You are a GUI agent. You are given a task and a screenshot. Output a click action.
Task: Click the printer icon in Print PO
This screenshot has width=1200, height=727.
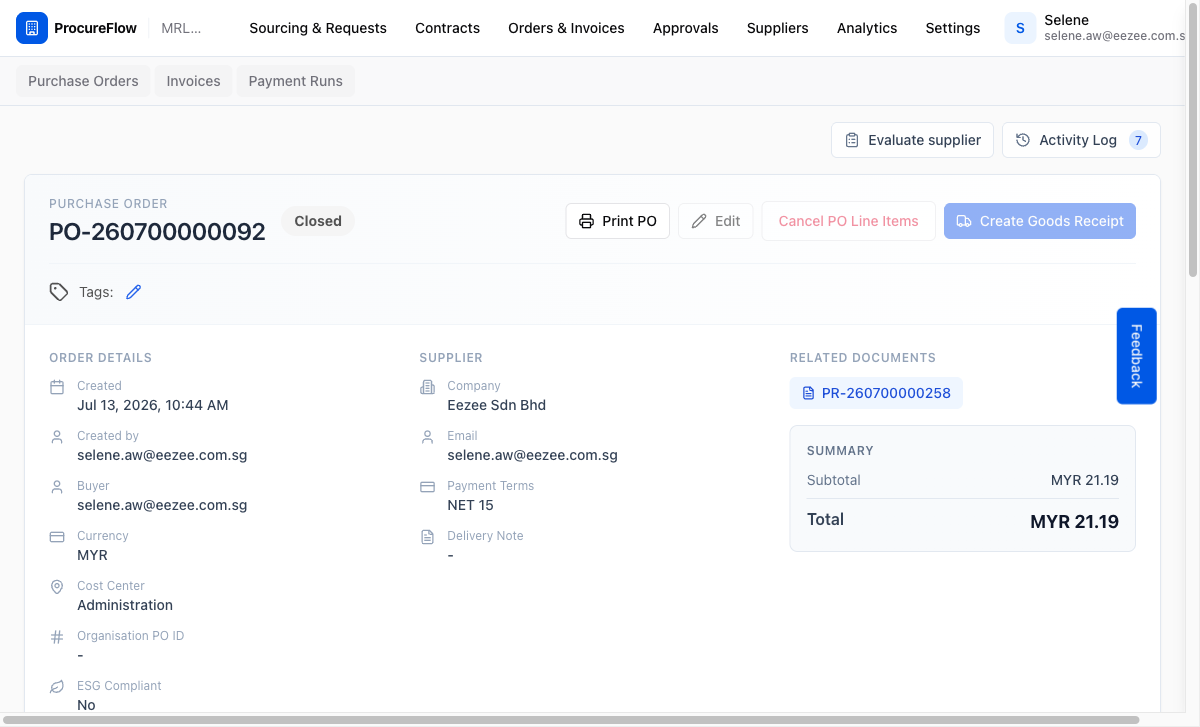587,221
